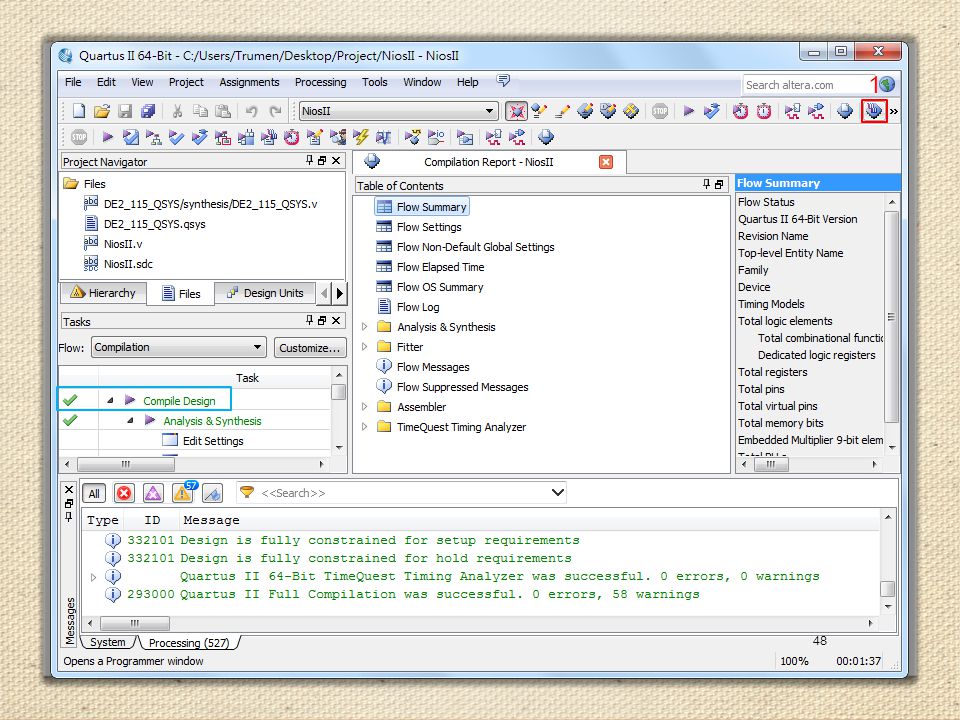Image resolution: width=960 pixels, height=720 pixels.
Task: Click the funnel filter icon in Messages search
Action: (247, 492)
